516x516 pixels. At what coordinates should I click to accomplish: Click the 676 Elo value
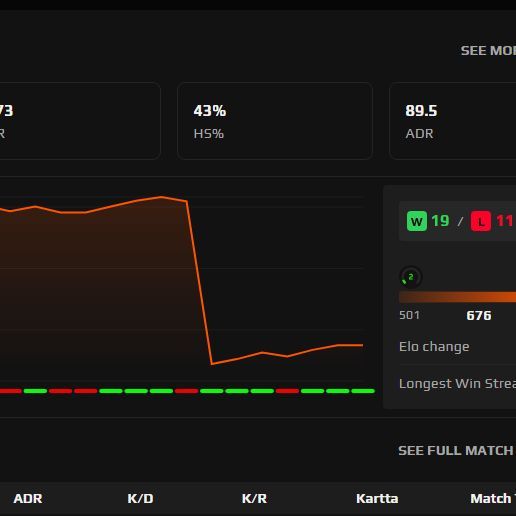pos(479,315)
